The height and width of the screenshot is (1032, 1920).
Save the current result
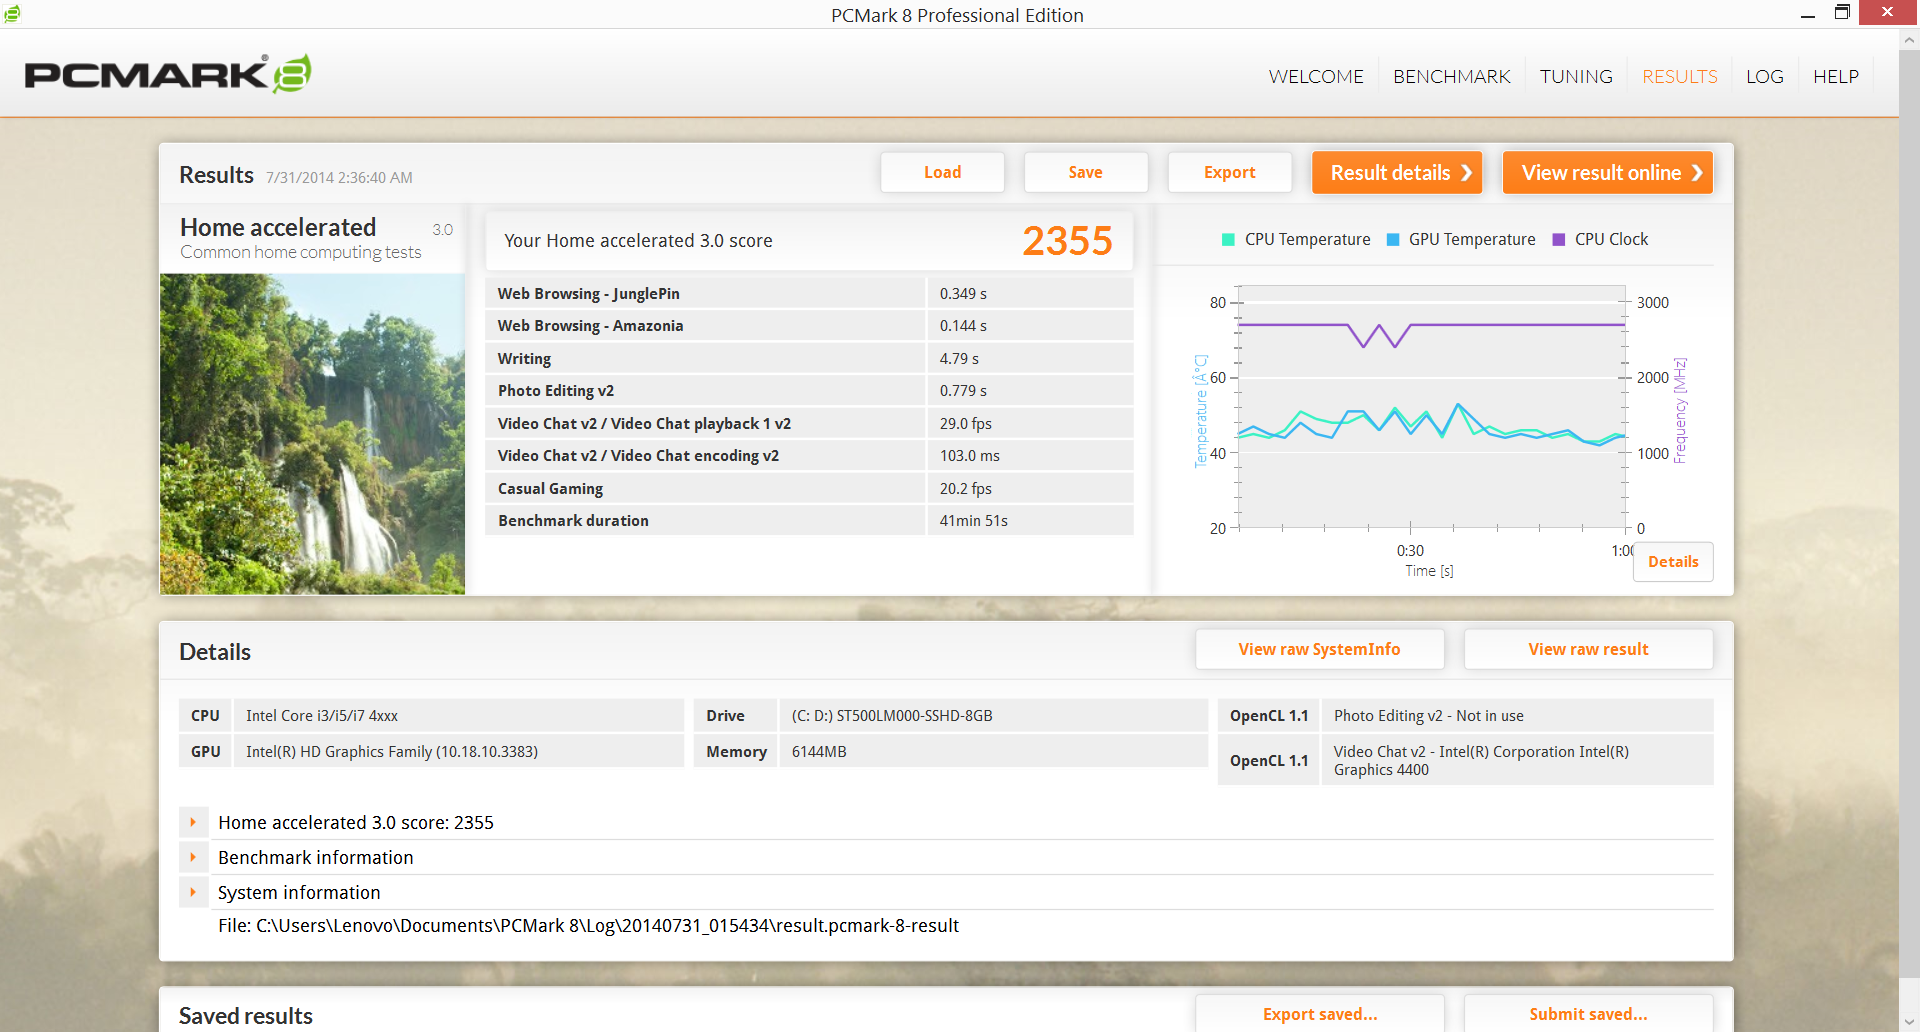coord(1085,172)
